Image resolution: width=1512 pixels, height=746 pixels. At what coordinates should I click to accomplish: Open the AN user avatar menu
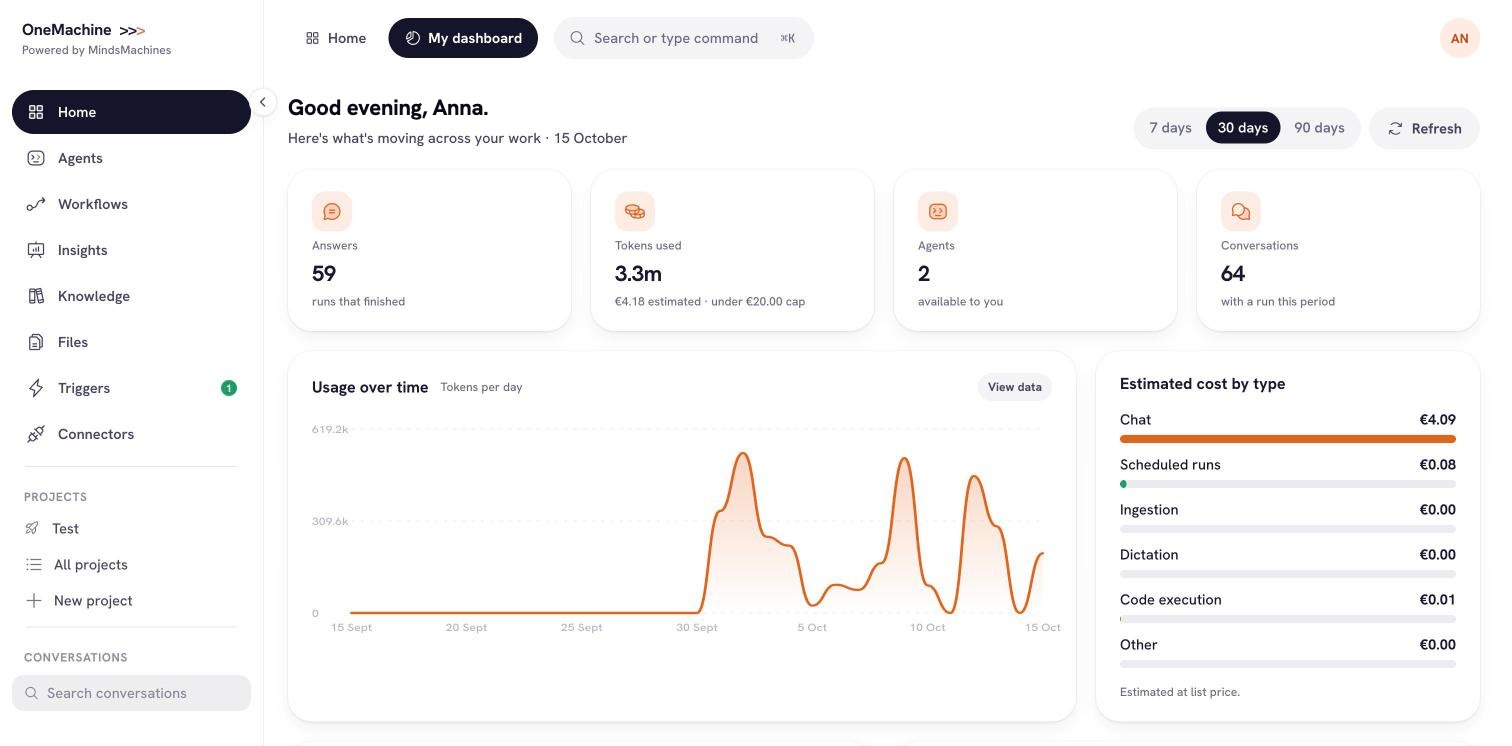click(1460, 38)
